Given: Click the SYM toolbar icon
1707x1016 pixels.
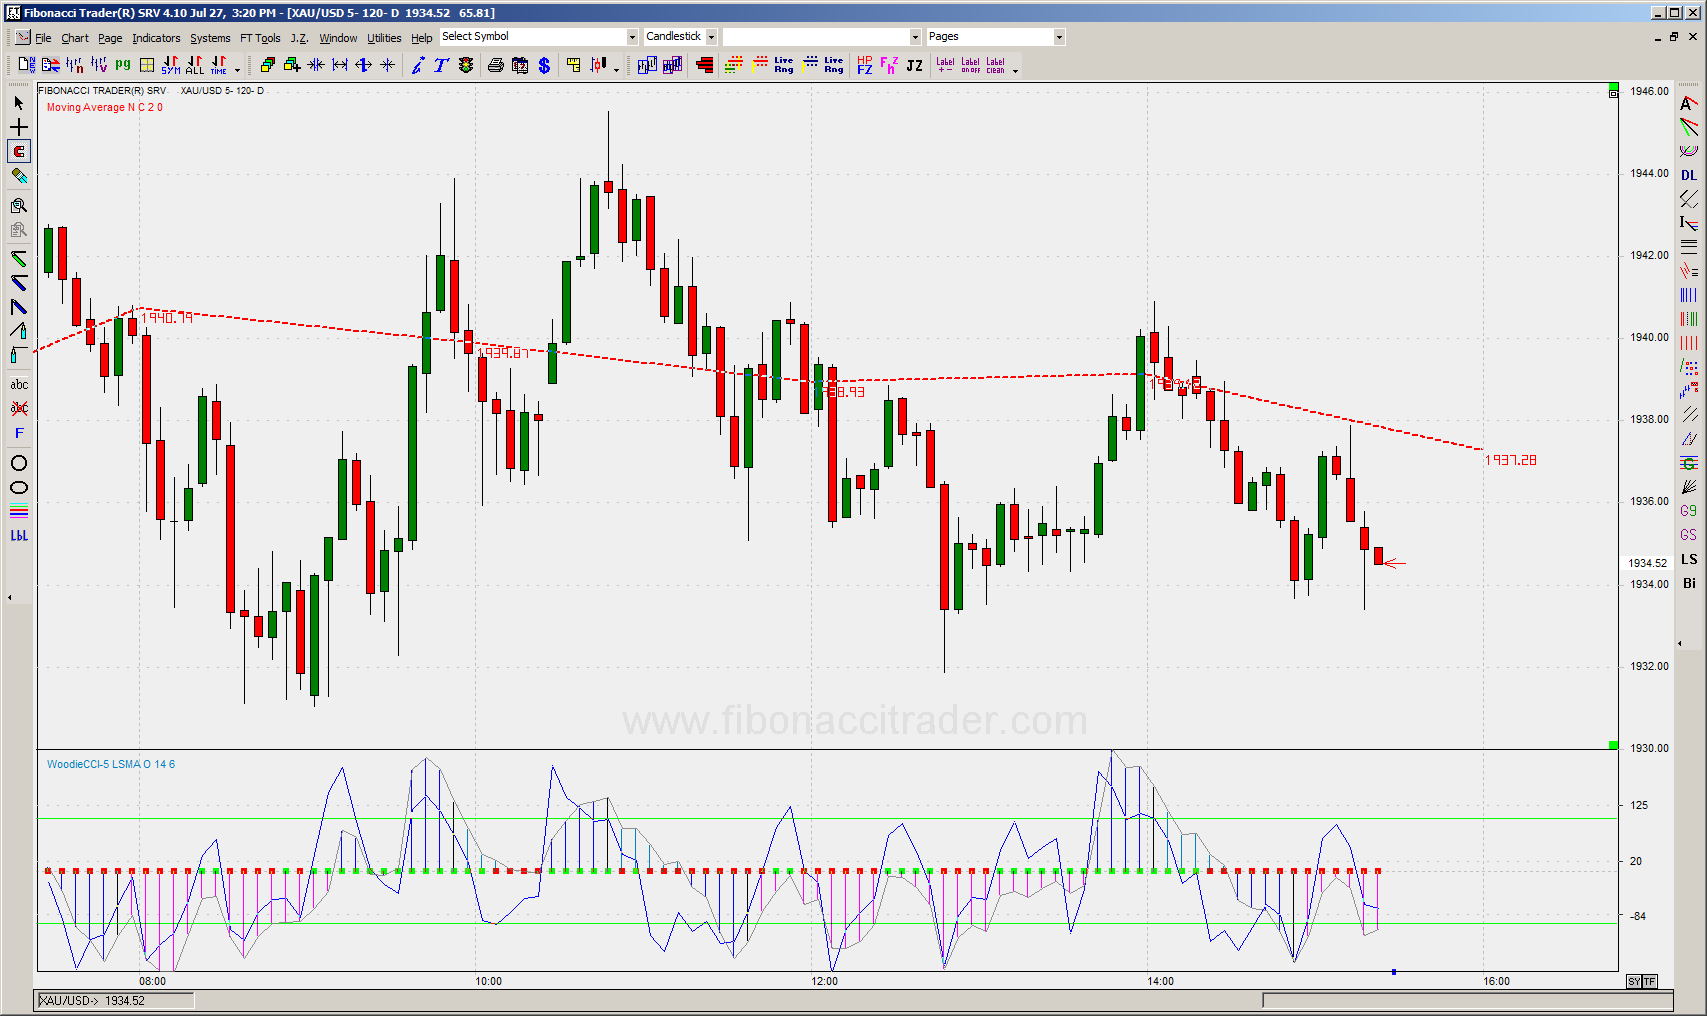Looking at the screenshot, I should 171,65.
